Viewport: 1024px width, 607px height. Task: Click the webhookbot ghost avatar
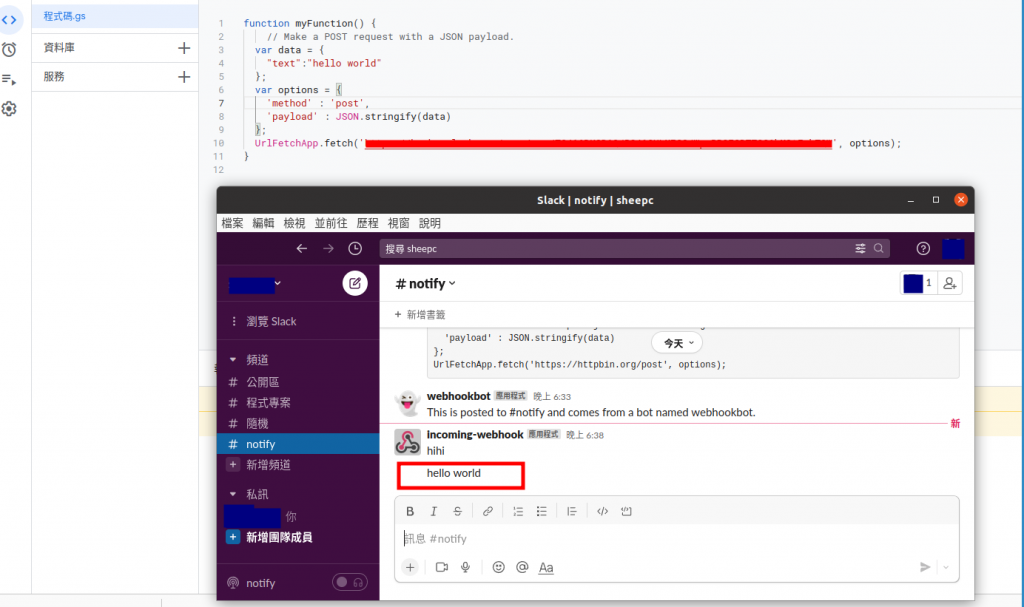click(408, 403)
